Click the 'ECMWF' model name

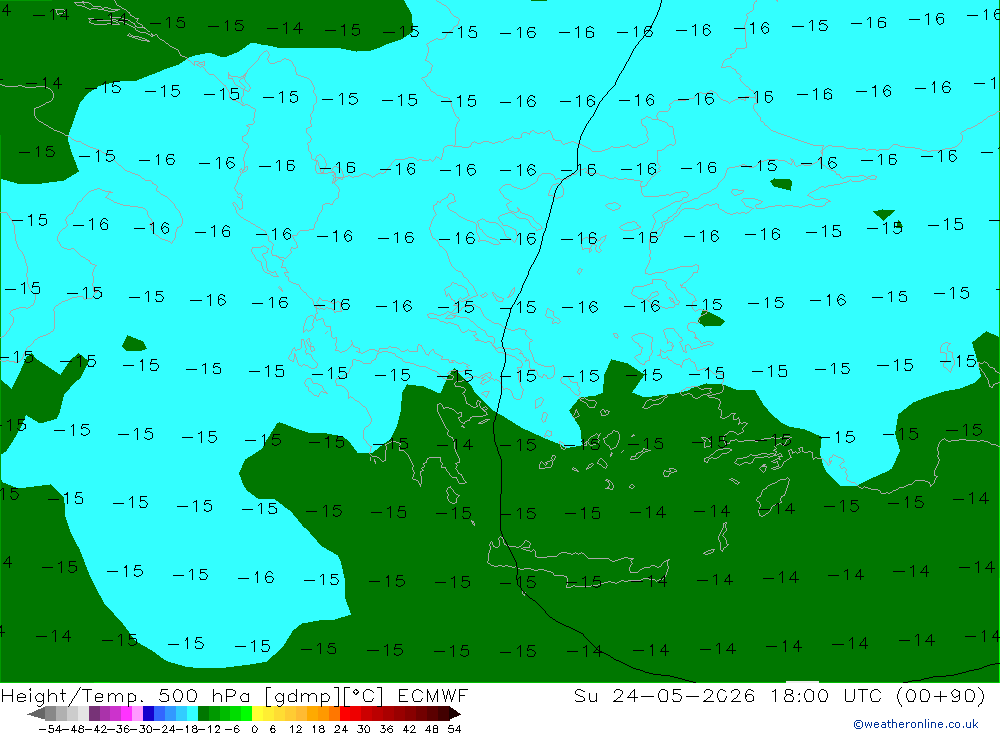tap(432, 695)
